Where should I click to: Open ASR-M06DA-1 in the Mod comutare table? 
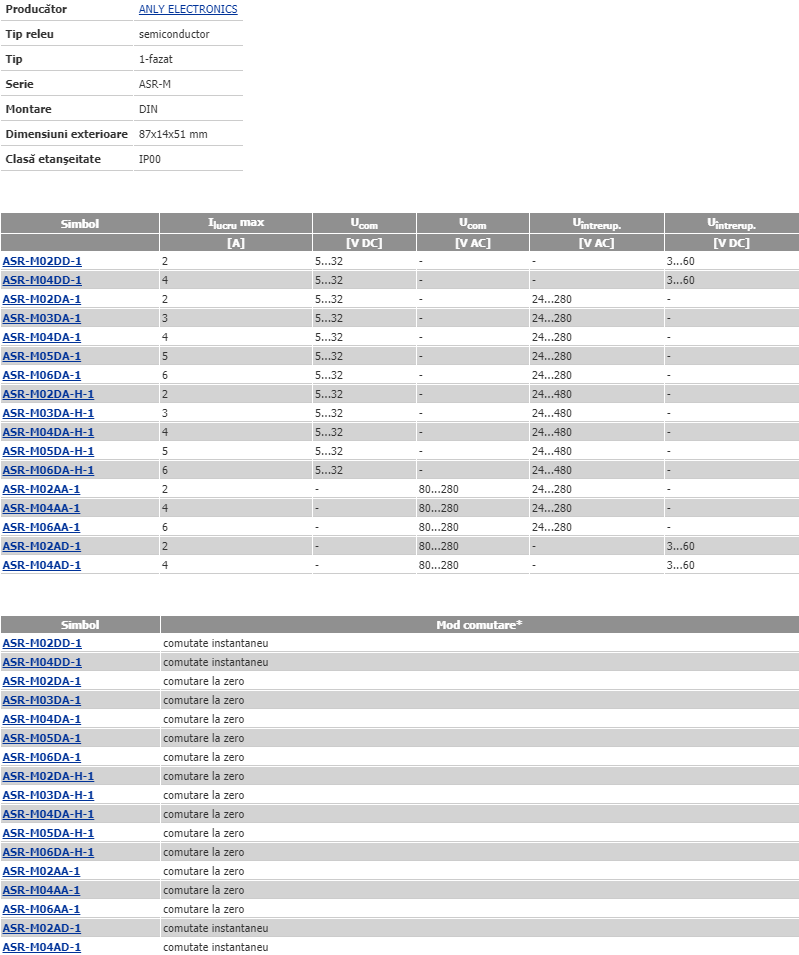(x=42, y=757)
